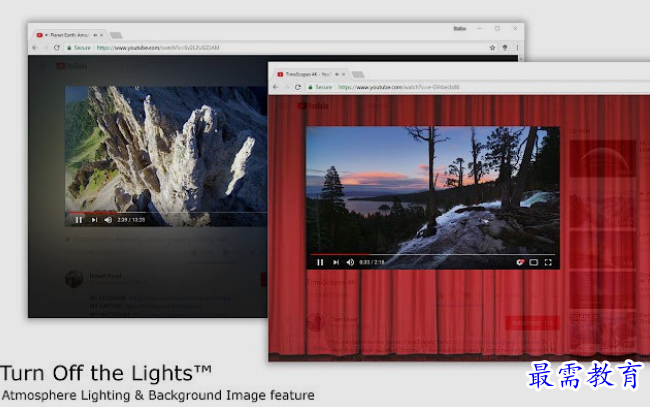The height and width of the screenshot is (407, 650).
Task: Reload the page in the front browser window
Action: point(298,87)
